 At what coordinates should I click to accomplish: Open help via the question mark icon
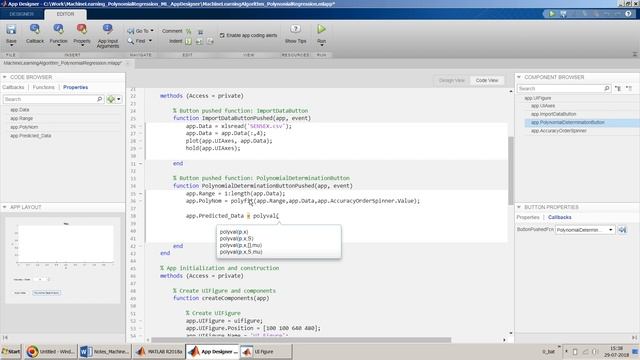(x=628, y=13)
